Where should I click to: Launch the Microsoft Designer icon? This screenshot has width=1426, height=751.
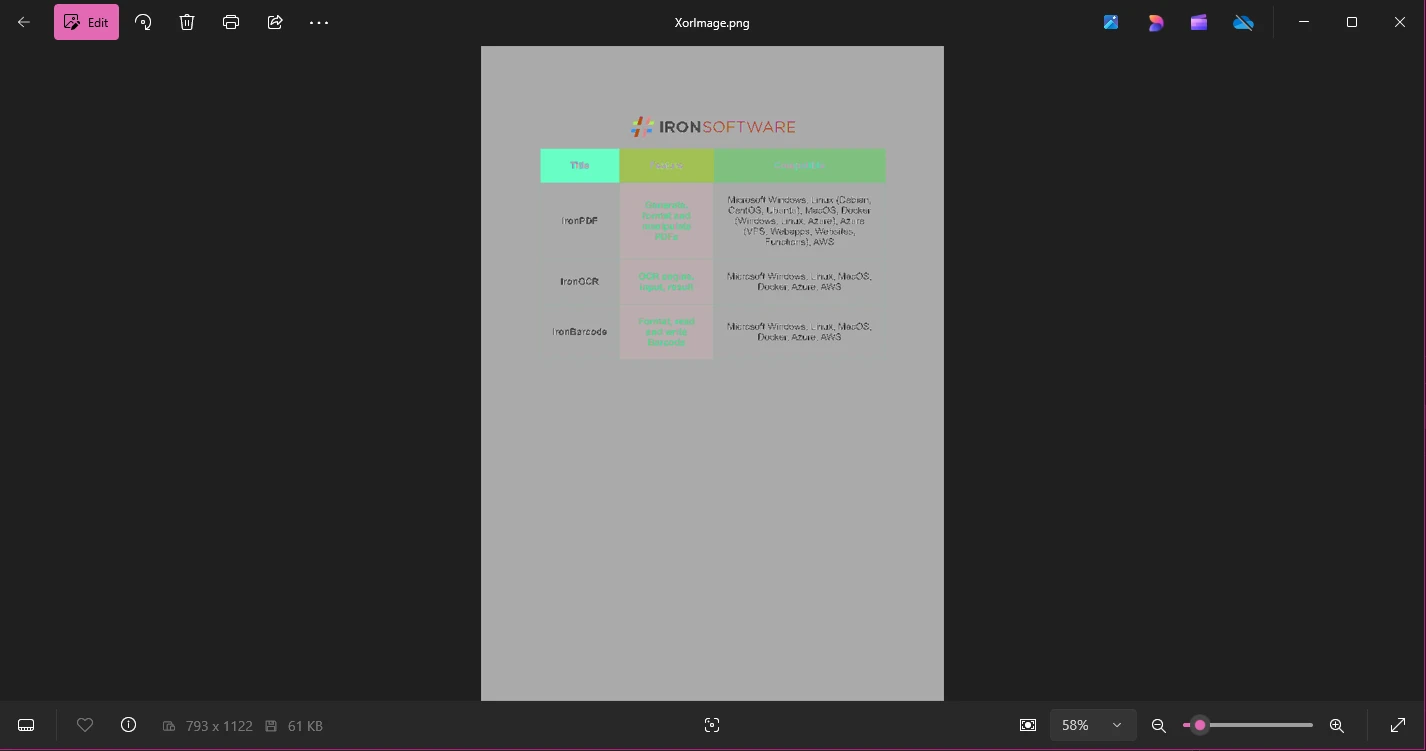(1155, 22)
